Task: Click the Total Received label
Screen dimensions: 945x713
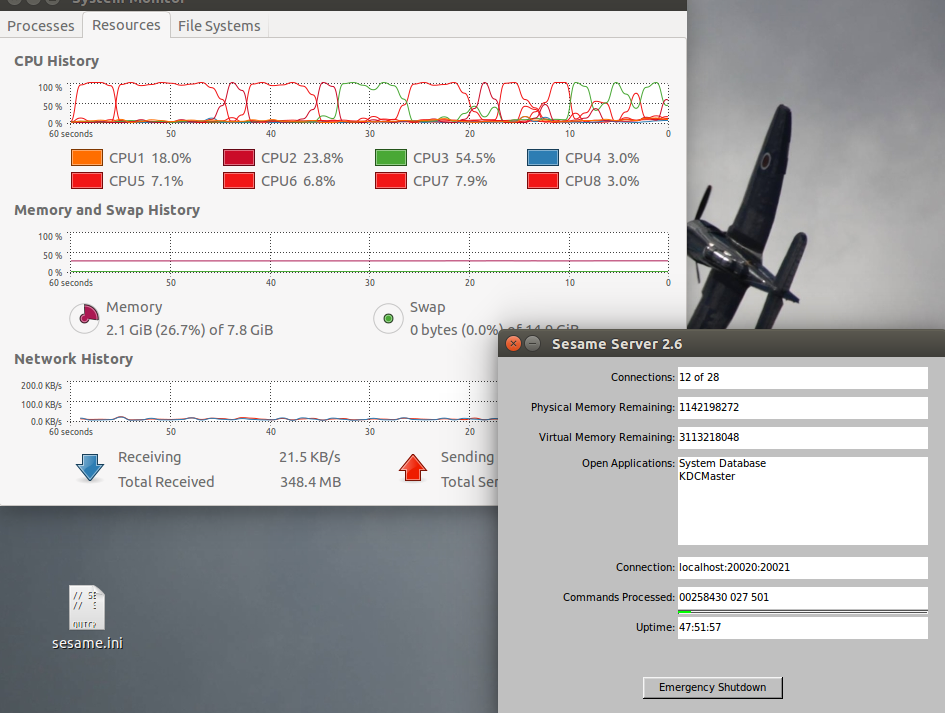Action: tap(166, 482)
